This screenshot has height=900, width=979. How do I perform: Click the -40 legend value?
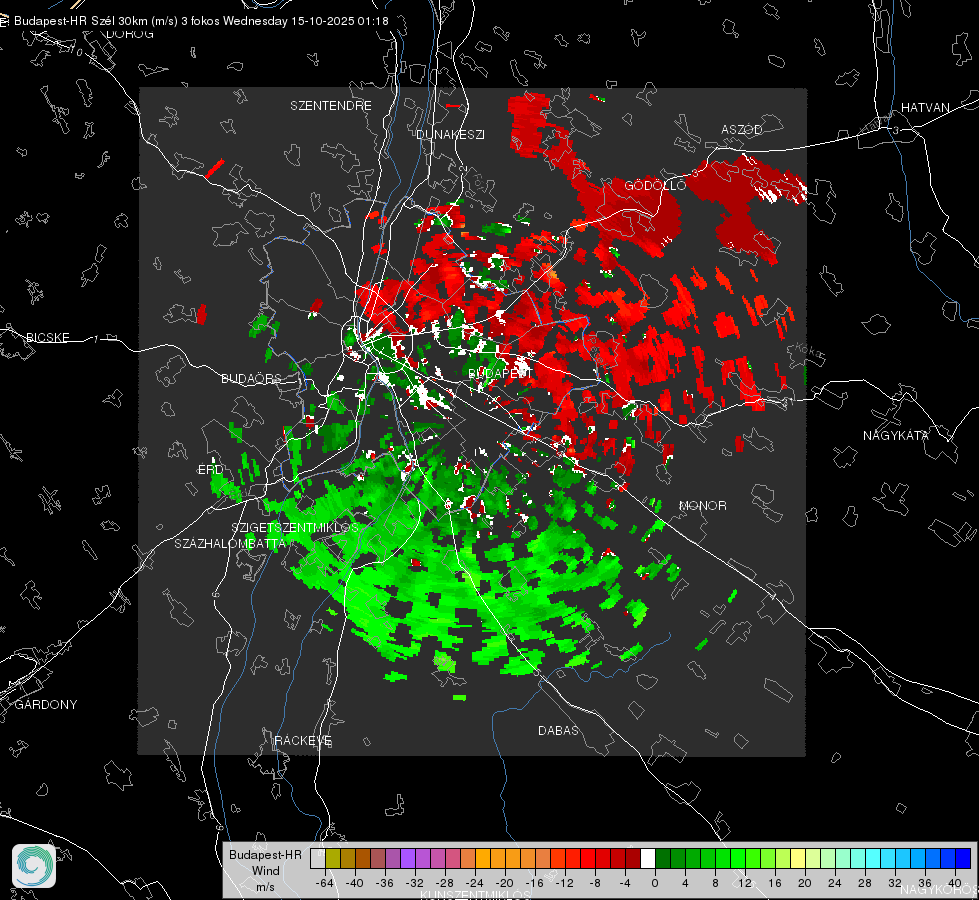pyautogui.click(x=354, y=883)
